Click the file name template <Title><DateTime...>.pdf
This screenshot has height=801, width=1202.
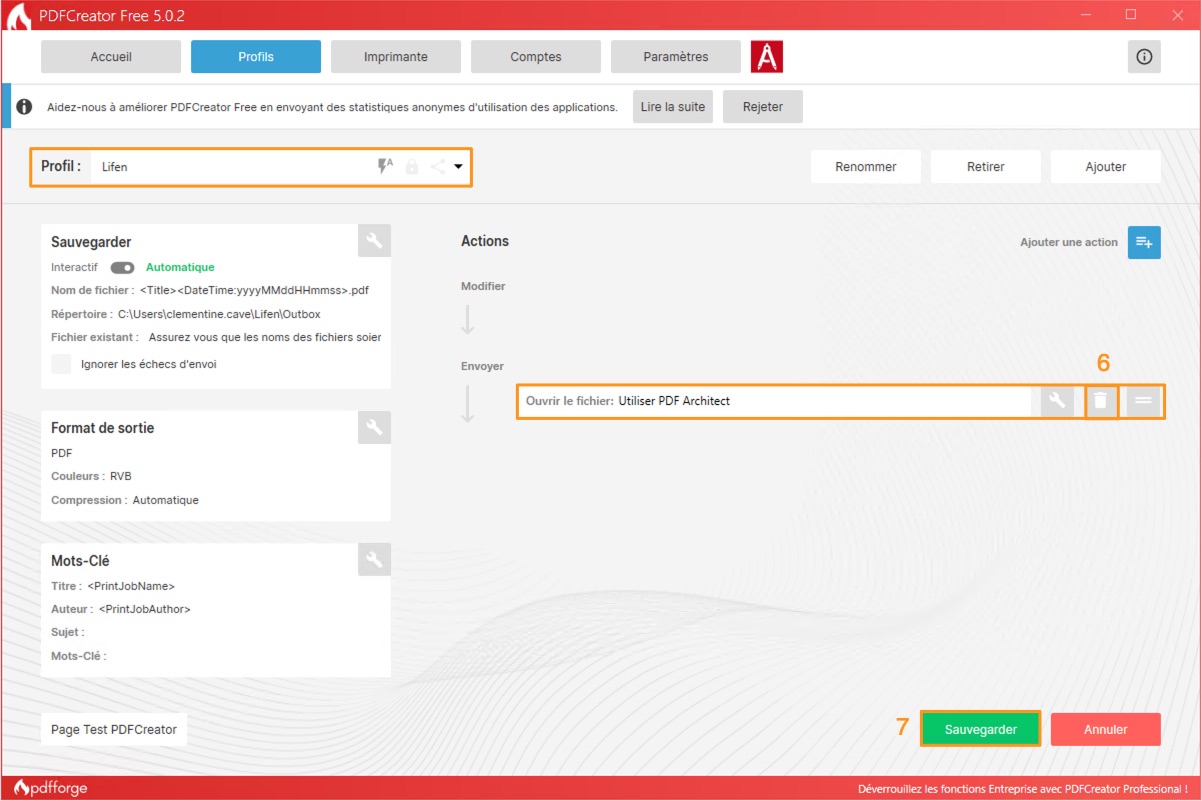click(255, 290)
